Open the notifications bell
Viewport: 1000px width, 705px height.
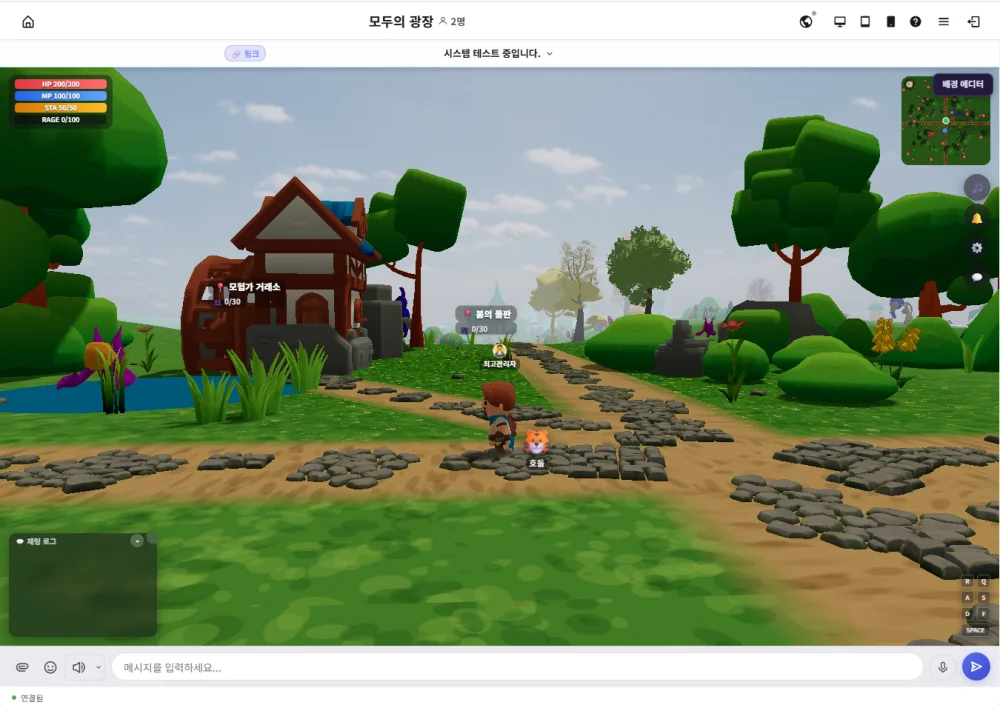coord(976,218)
